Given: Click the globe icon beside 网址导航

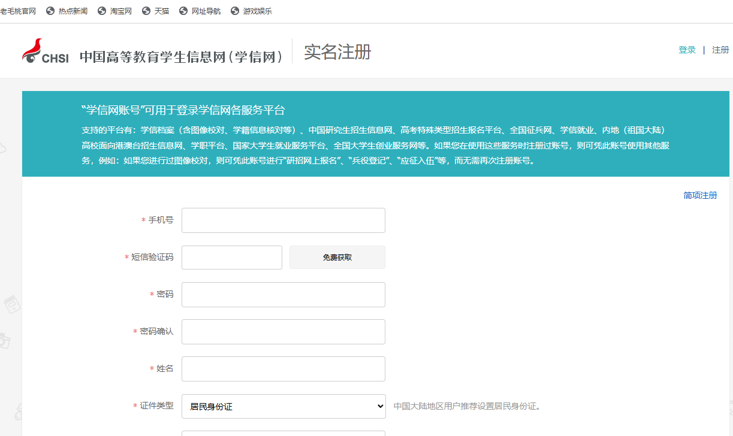Looking at the screenshot, I should [x=183, y=11].
